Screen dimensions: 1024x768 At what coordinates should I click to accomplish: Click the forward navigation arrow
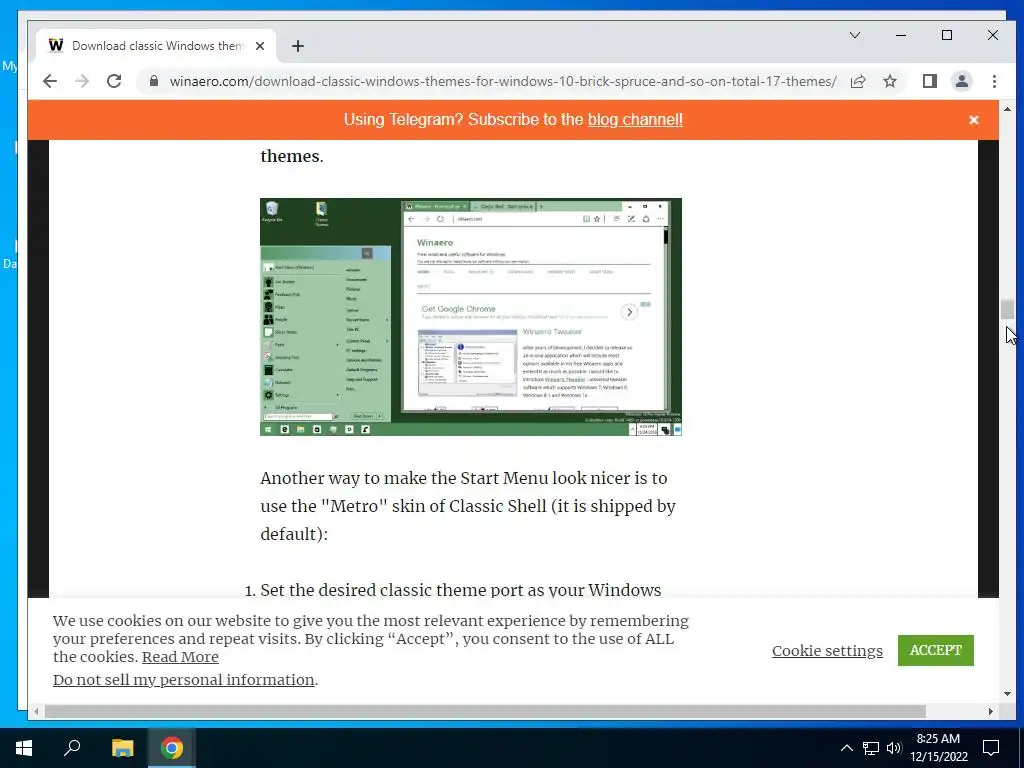point(82,81)
